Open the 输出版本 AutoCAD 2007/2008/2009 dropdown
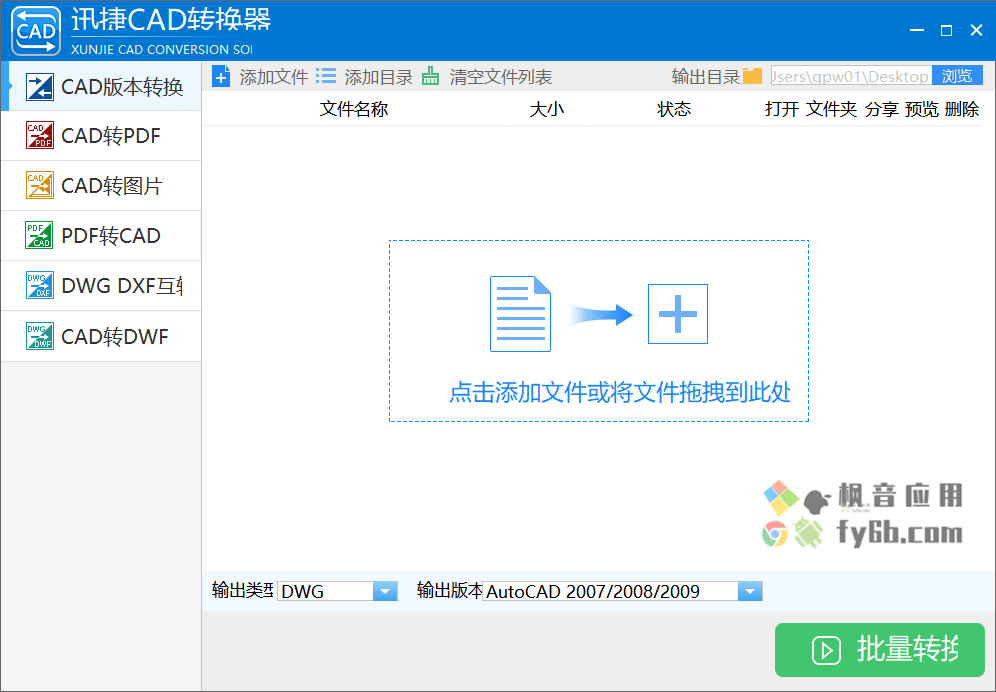Viewport: 996px width, 692px height. click(622, 591)
